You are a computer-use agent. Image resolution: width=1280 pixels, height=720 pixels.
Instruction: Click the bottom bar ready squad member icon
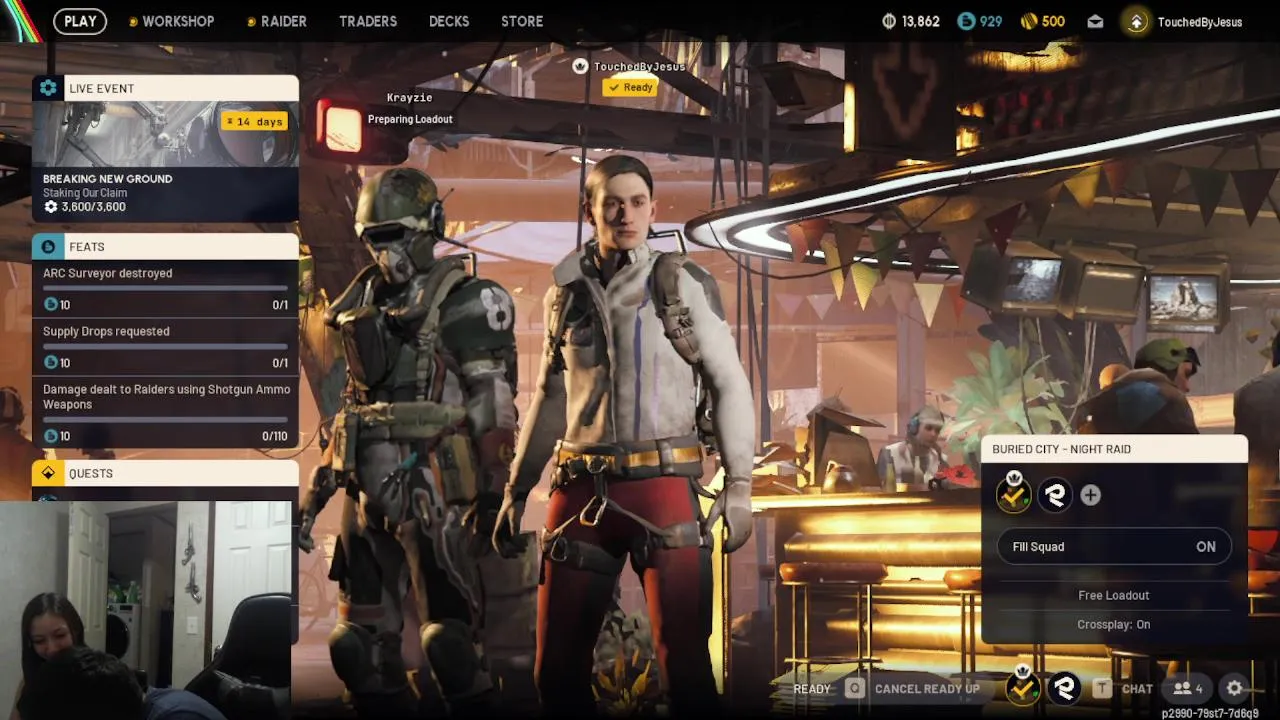[1022, 686]
